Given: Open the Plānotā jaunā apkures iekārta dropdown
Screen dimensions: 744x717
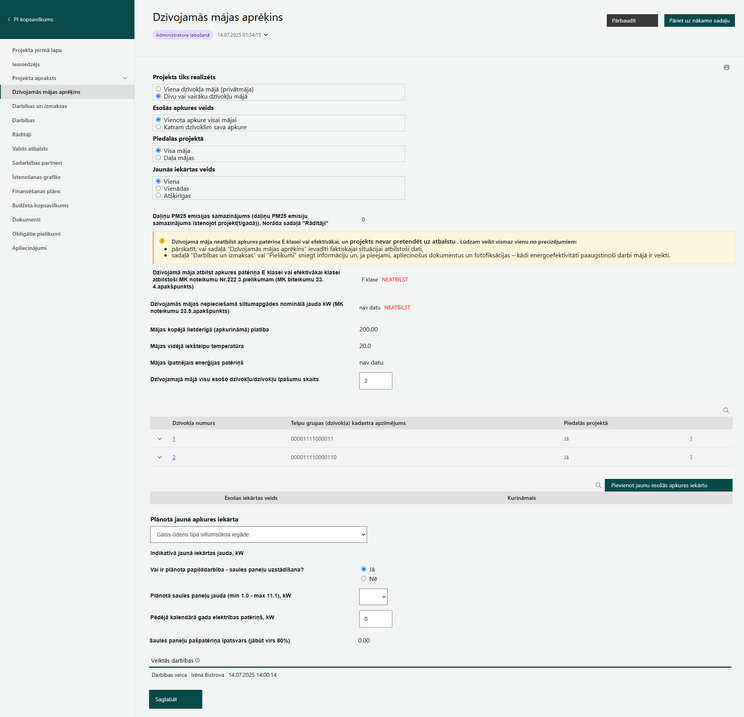Looking at the screenshot, I should coord(259,534).
